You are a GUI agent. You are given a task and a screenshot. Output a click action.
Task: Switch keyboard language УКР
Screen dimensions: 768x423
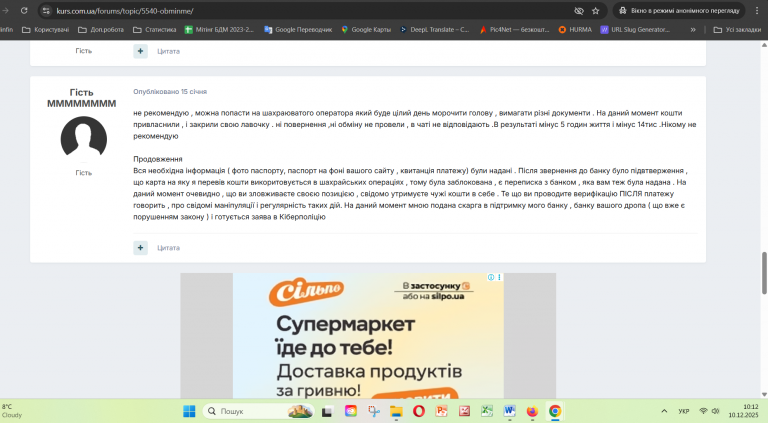[684, 411]
